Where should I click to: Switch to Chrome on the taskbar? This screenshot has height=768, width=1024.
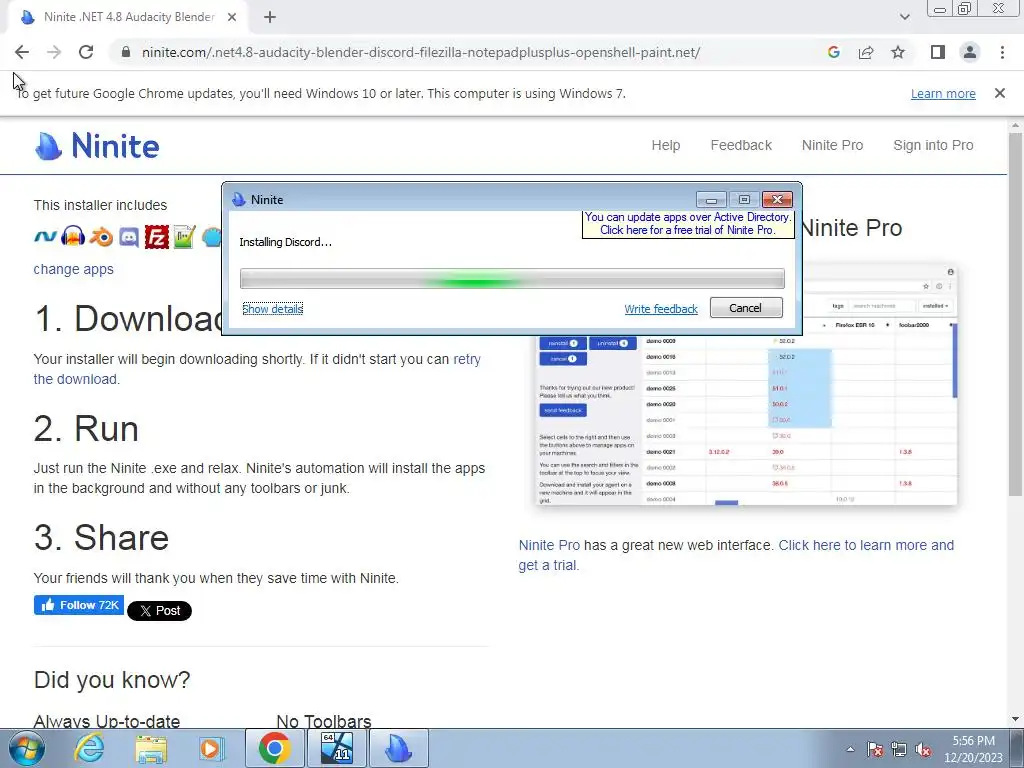pyautogui.click(x=274, y=748)
